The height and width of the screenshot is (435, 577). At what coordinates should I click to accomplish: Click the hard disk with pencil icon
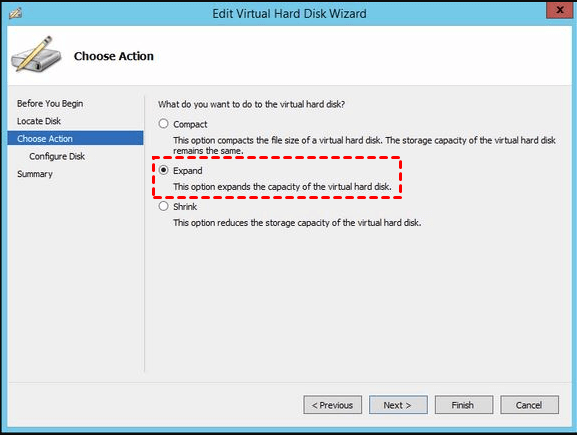[36, 54]
